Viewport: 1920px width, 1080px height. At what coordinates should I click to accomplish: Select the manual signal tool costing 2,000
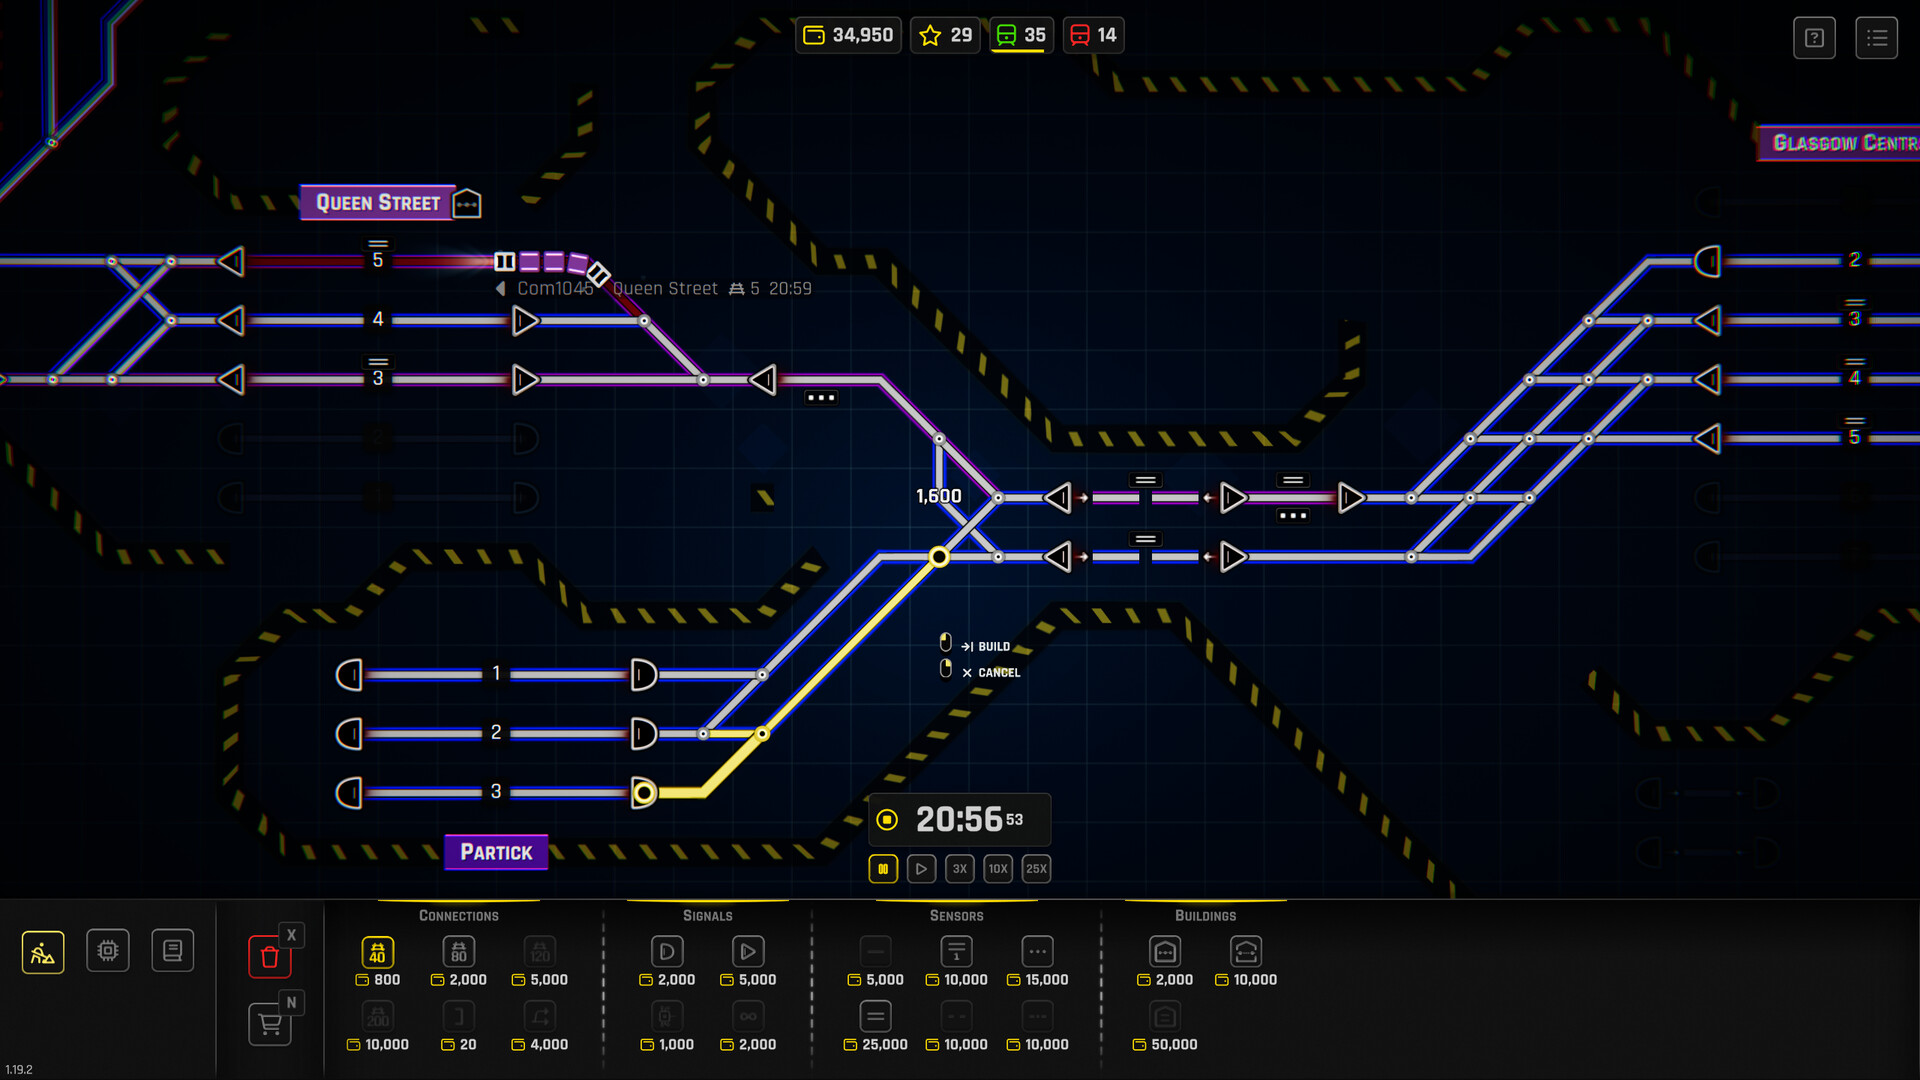click(x=666, y=951)
